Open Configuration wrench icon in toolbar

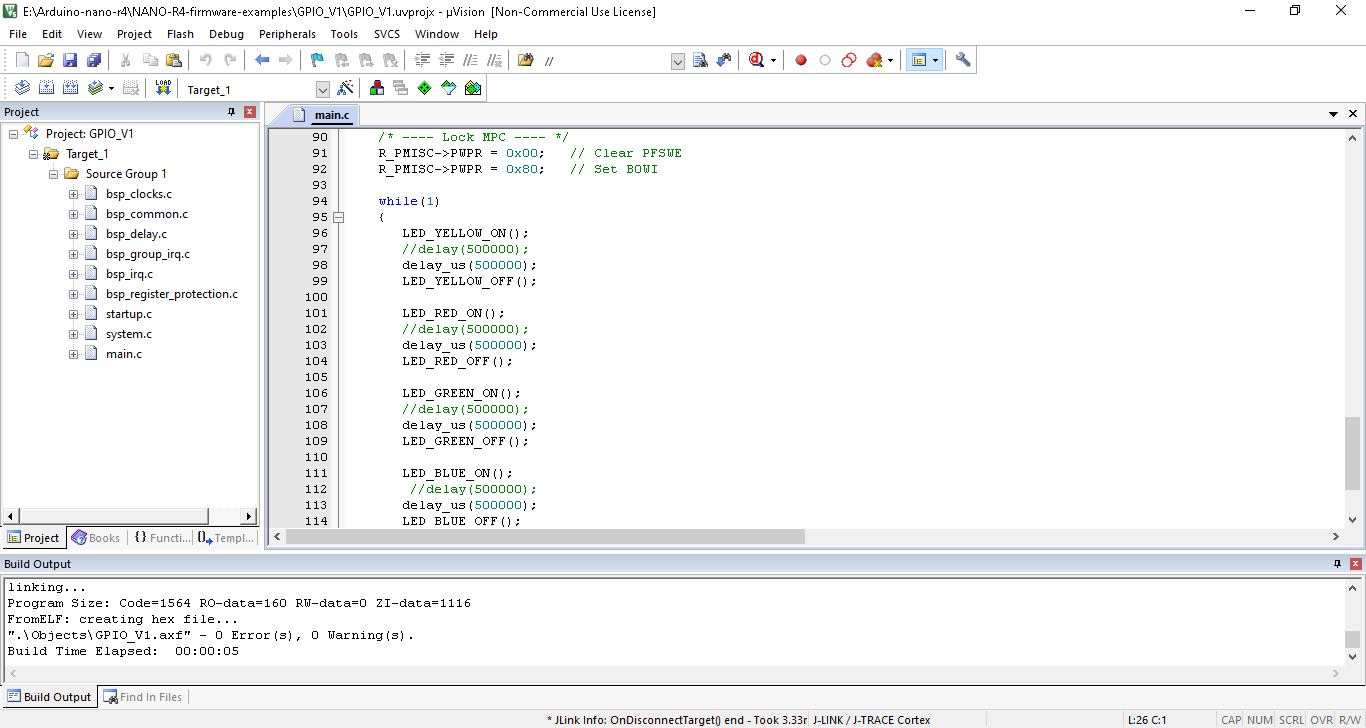963,60
